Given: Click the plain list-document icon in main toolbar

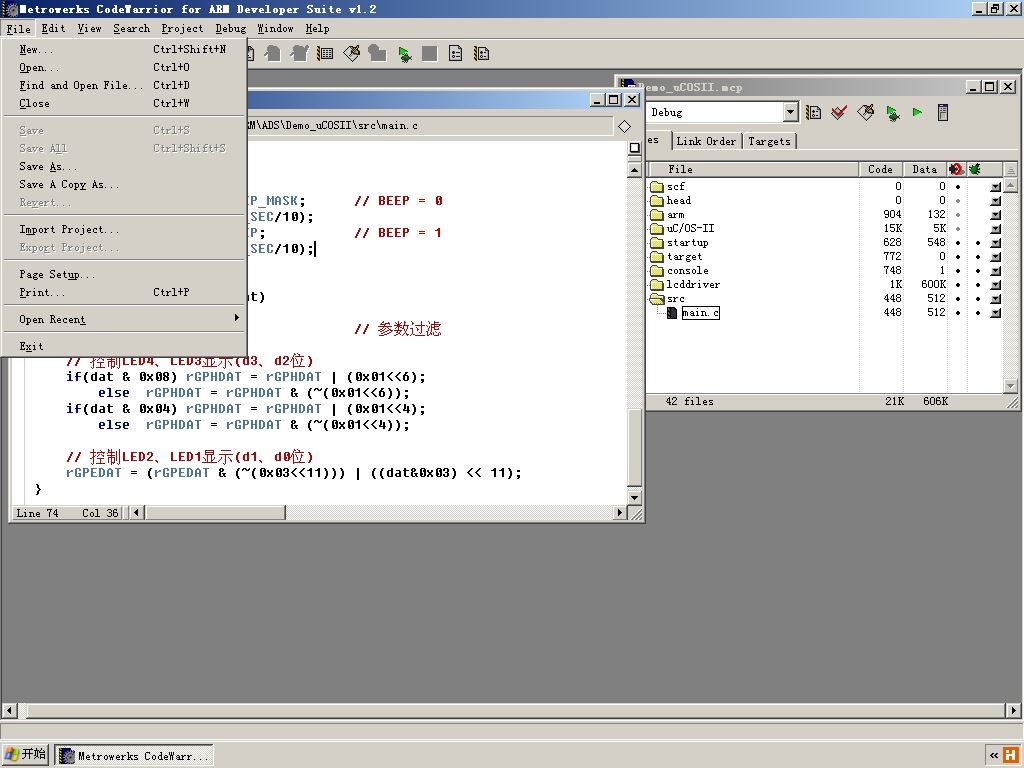Looking at the screenshot, I should [455, 54].
